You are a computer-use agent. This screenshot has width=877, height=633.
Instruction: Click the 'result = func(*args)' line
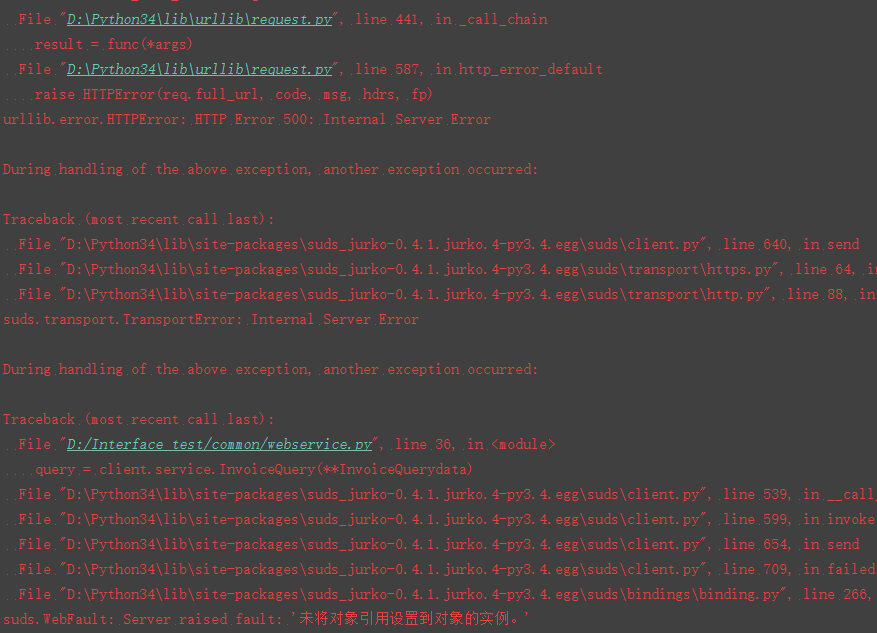tap(114, 45)
